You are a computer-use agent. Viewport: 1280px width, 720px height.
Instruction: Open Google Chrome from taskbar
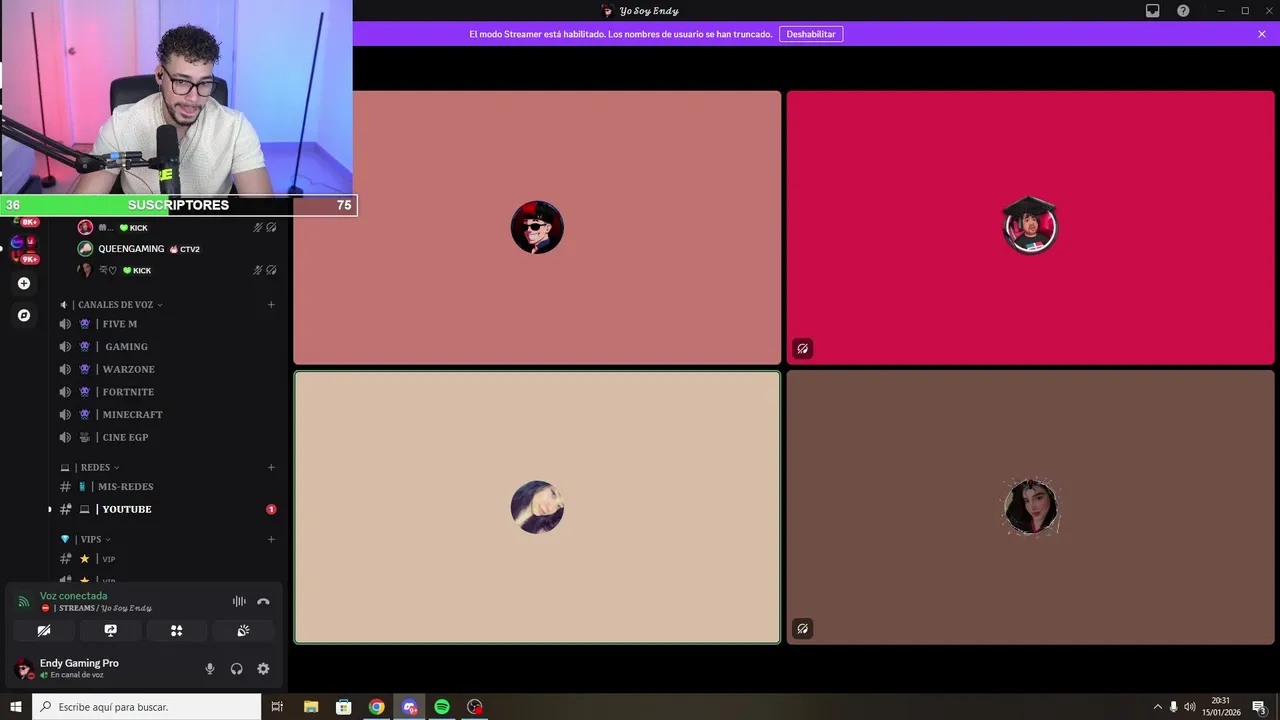pos(376,707)
